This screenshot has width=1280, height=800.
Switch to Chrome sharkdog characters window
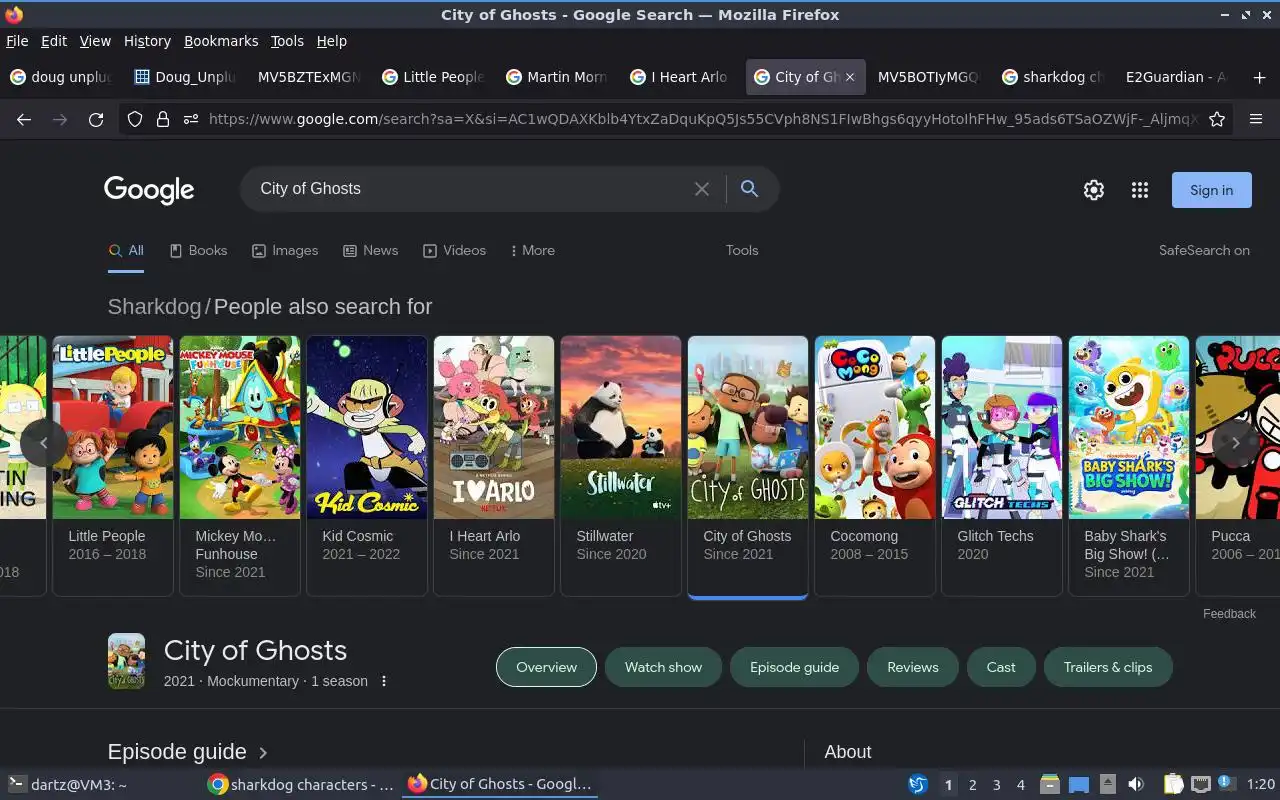pos(300,785)
